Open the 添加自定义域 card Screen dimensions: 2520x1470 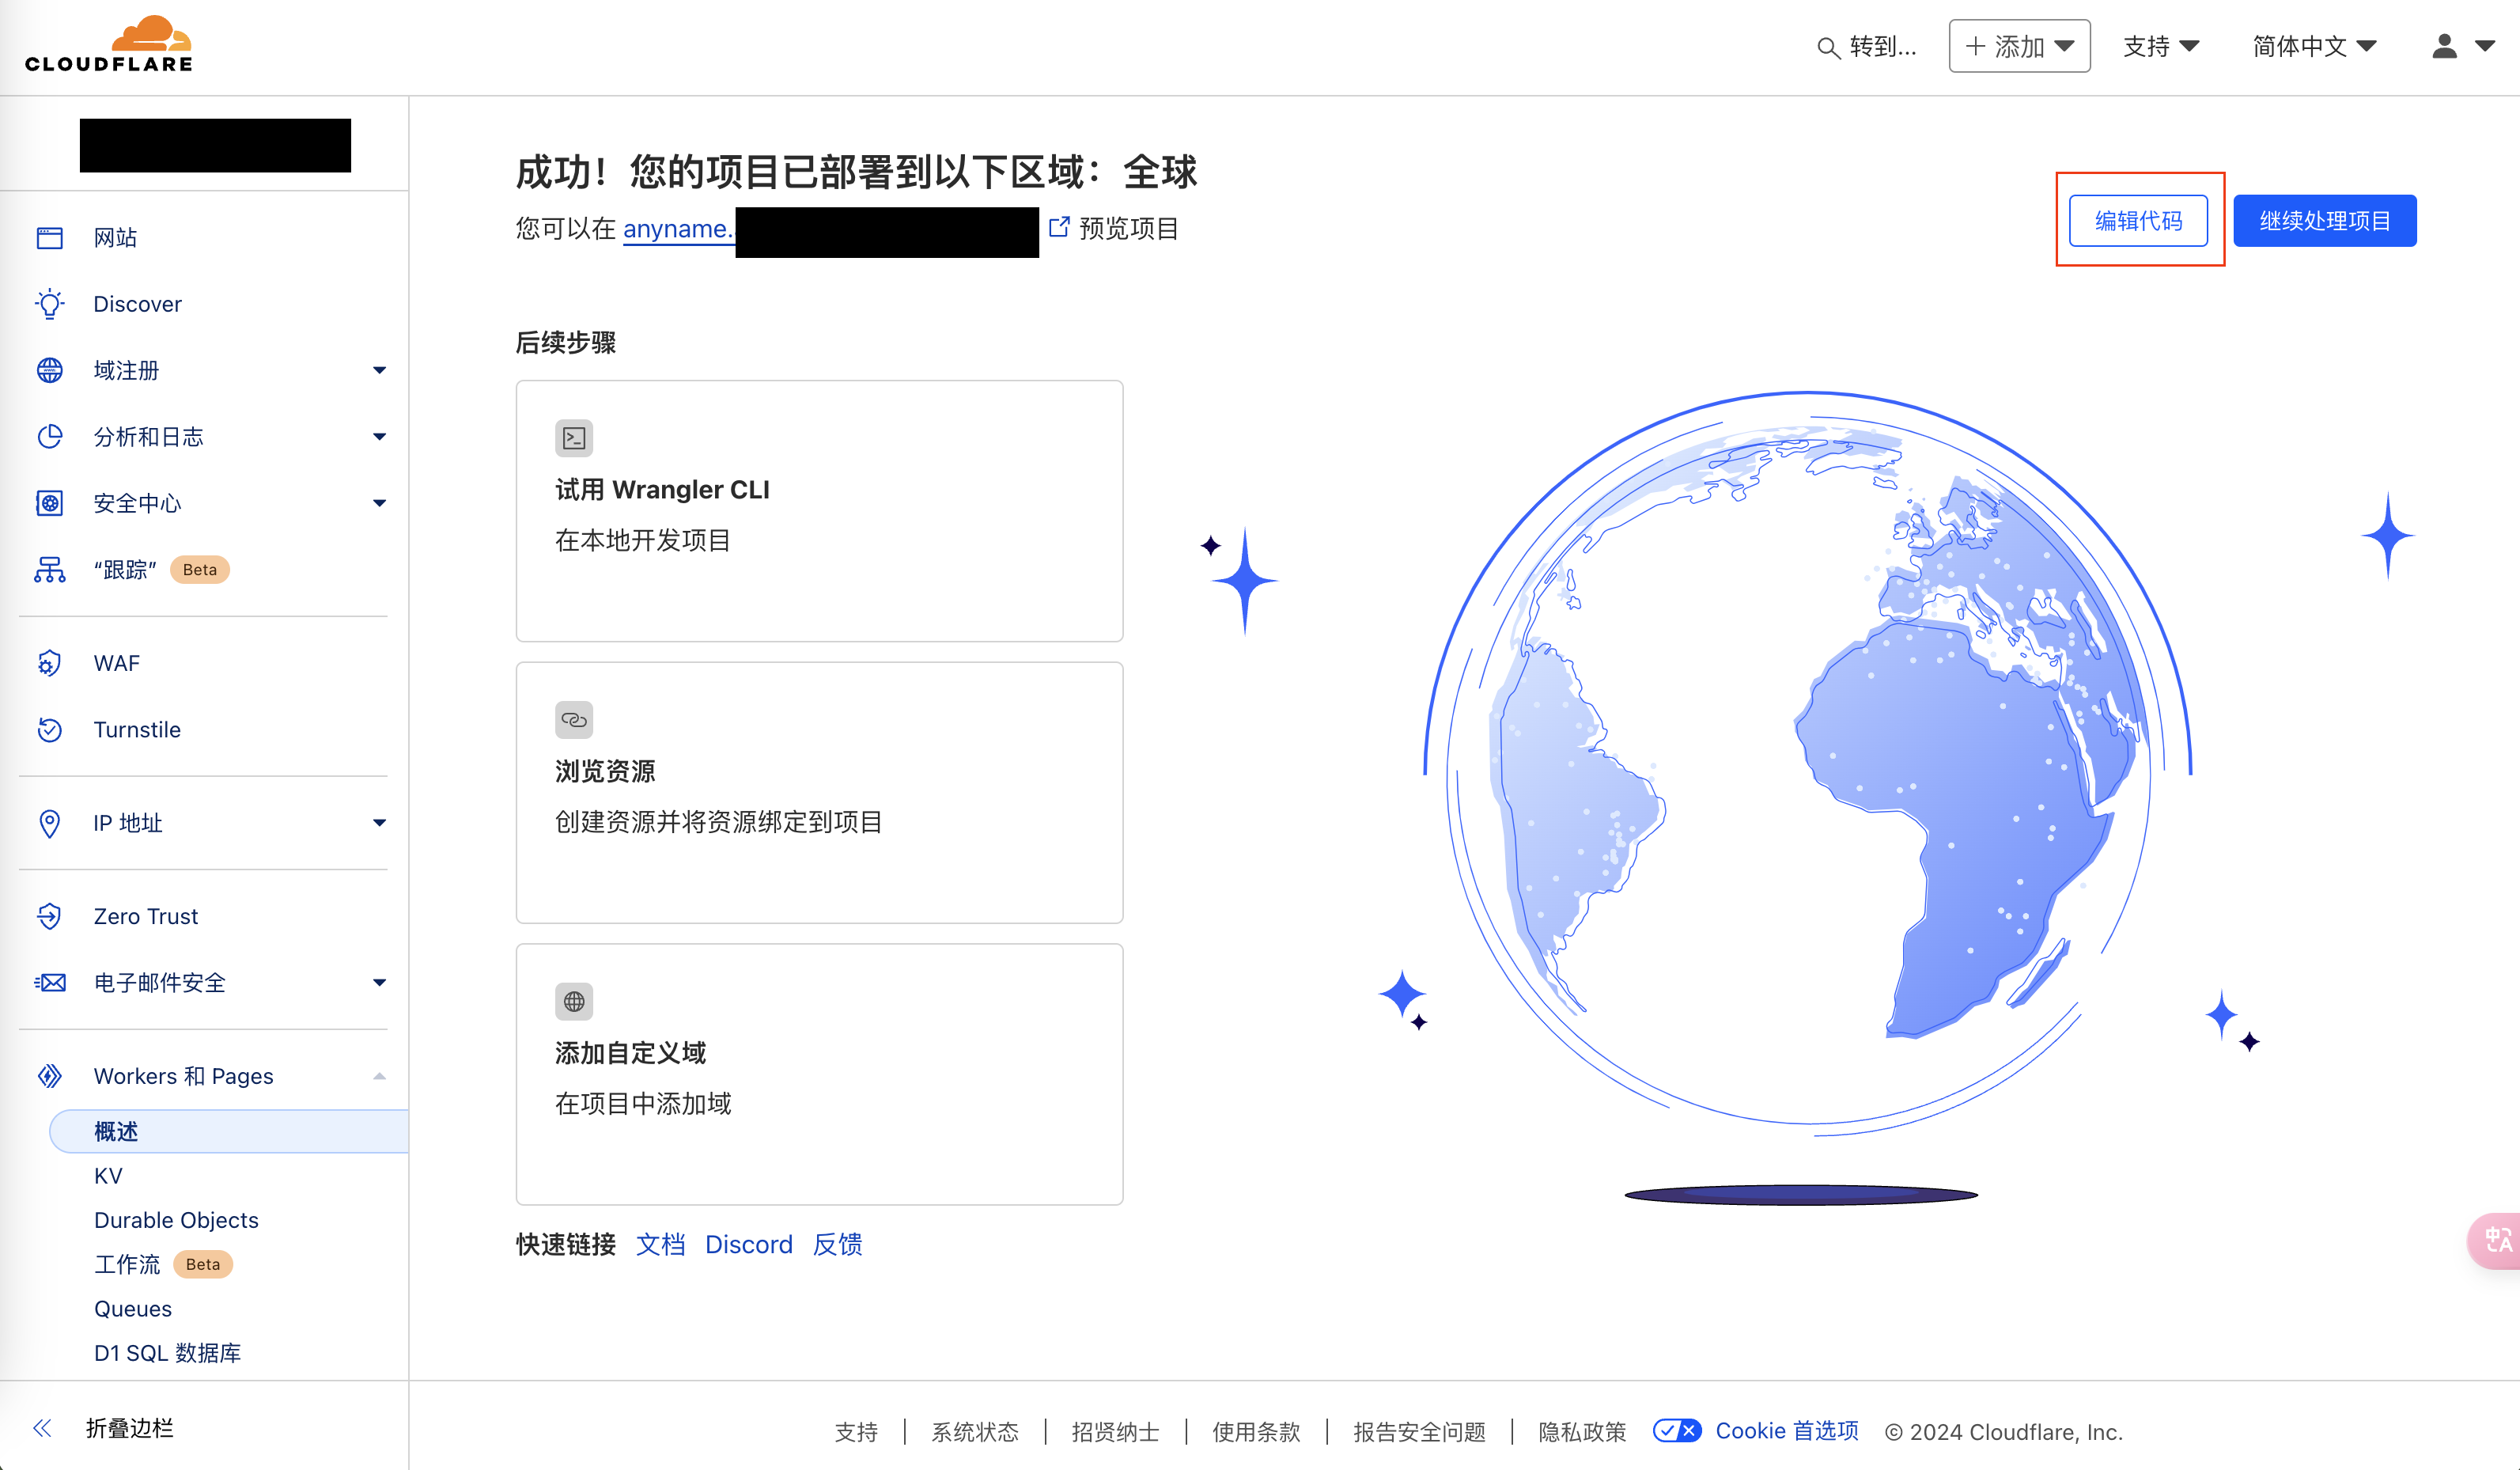[819, 1074]
